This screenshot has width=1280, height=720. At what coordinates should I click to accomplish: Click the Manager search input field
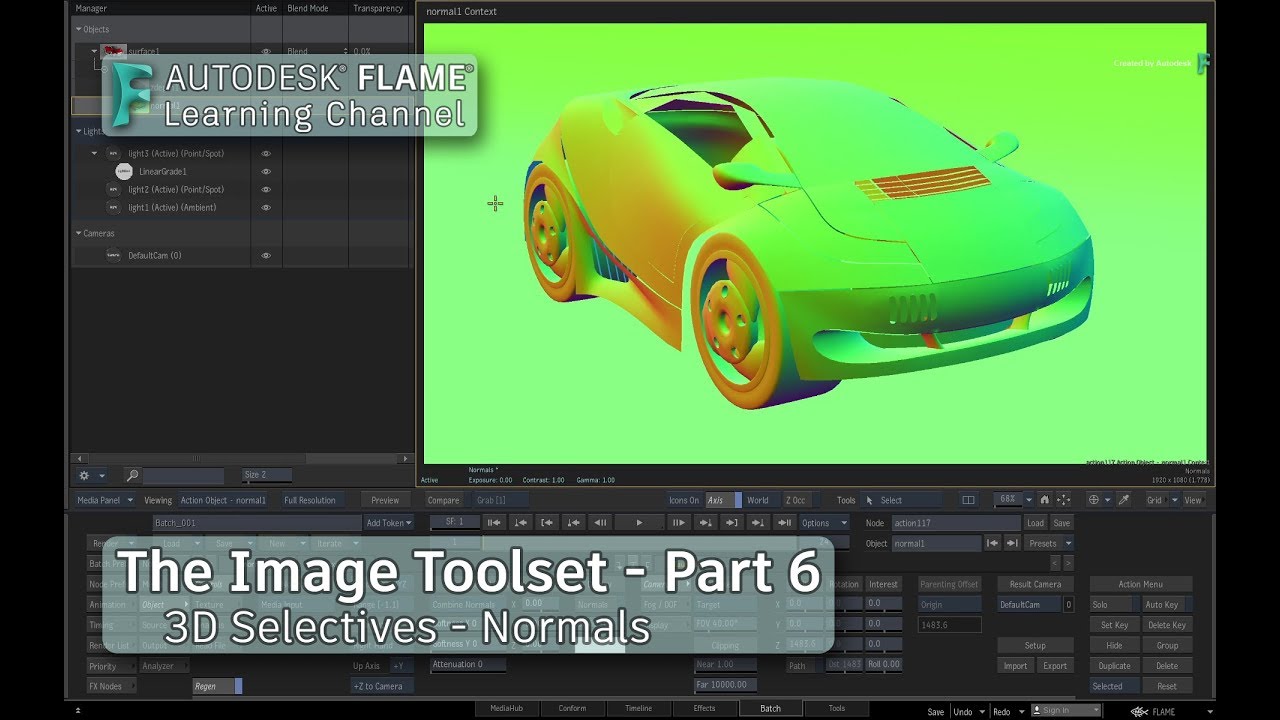pos(183,476)
